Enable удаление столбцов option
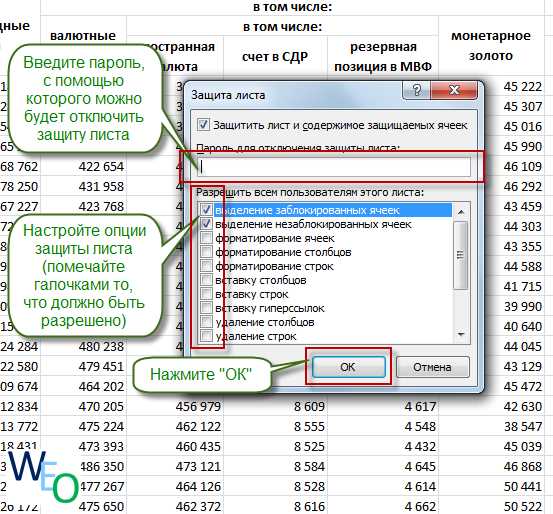This screenshot has width=553, height=514. [x=206, y=322]
